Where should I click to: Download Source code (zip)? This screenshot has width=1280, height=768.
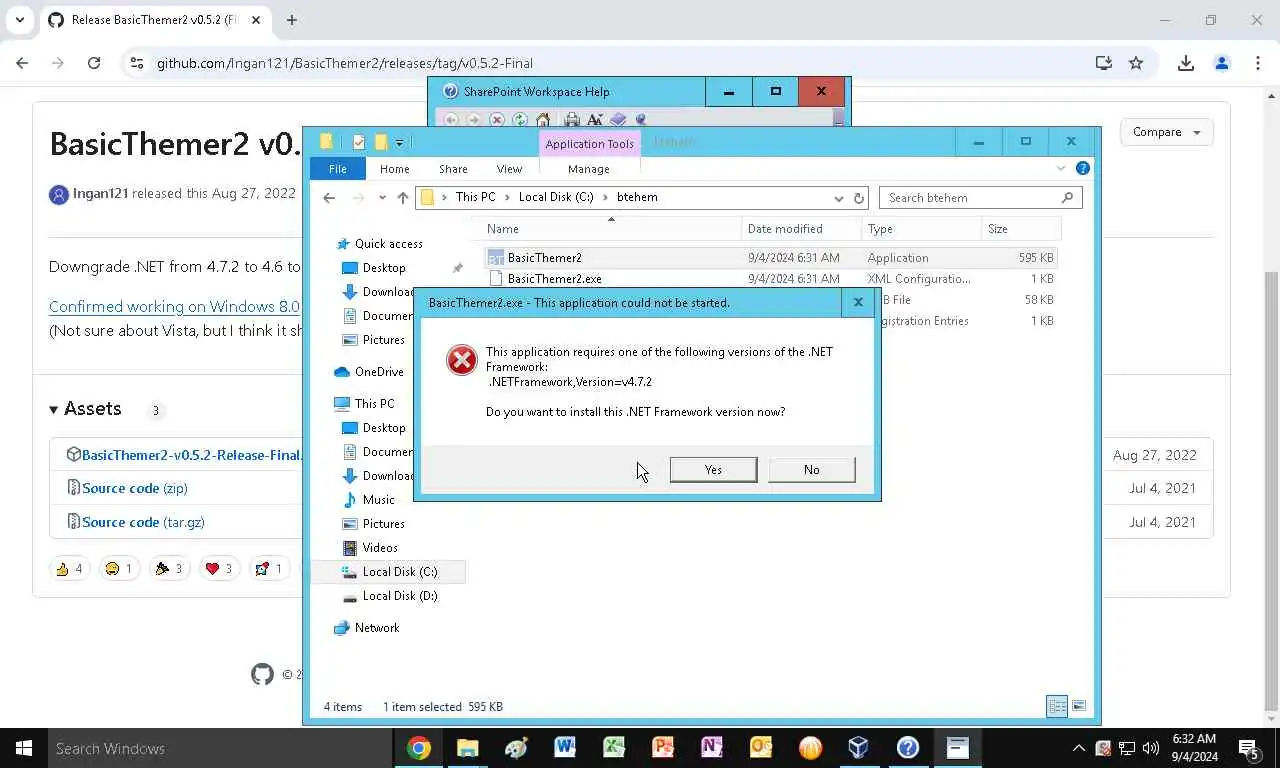(x=134, y=488)
